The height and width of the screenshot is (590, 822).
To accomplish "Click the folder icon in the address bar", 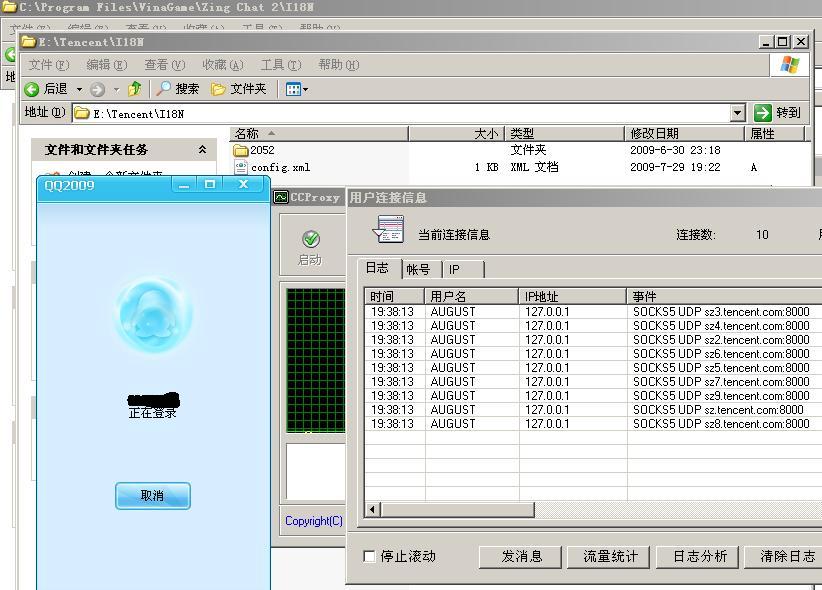I will (81, 113).
